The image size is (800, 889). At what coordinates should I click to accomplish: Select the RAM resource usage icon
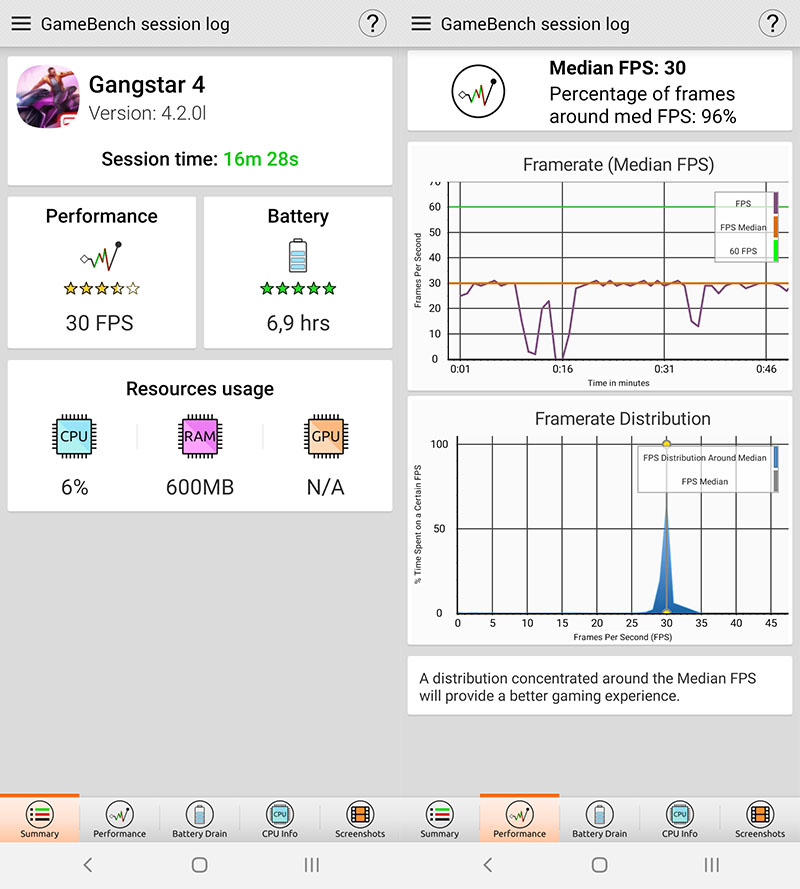[200, 436]
